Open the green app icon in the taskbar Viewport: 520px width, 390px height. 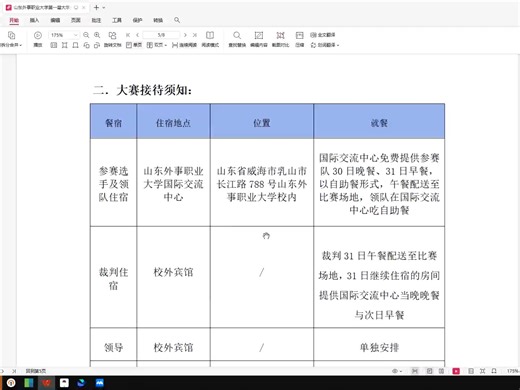(x=29, y=383)
